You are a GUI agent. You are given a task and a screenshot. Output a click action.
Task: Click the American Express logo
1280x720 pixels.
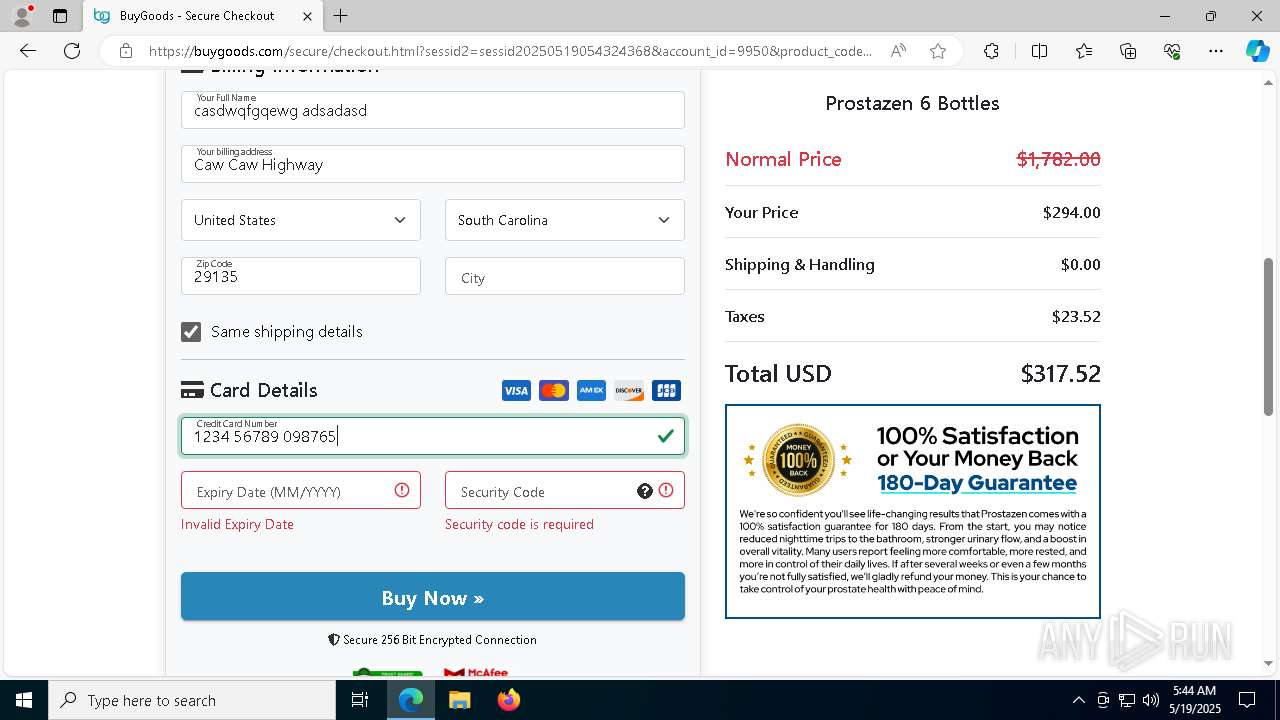pyautogui.click(x=591, y=391)
